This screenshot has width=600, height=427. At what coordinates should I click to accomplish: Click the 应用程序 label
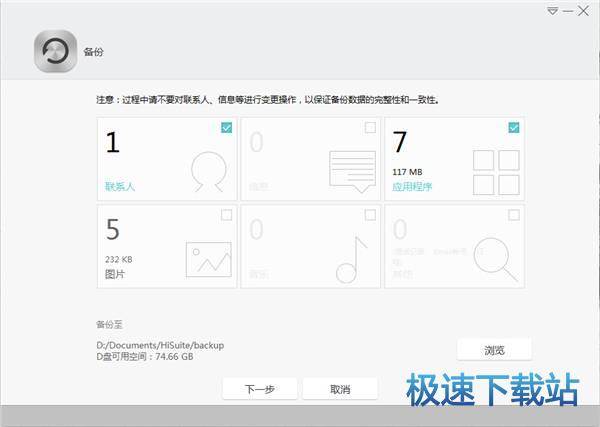tap(412, 187)
